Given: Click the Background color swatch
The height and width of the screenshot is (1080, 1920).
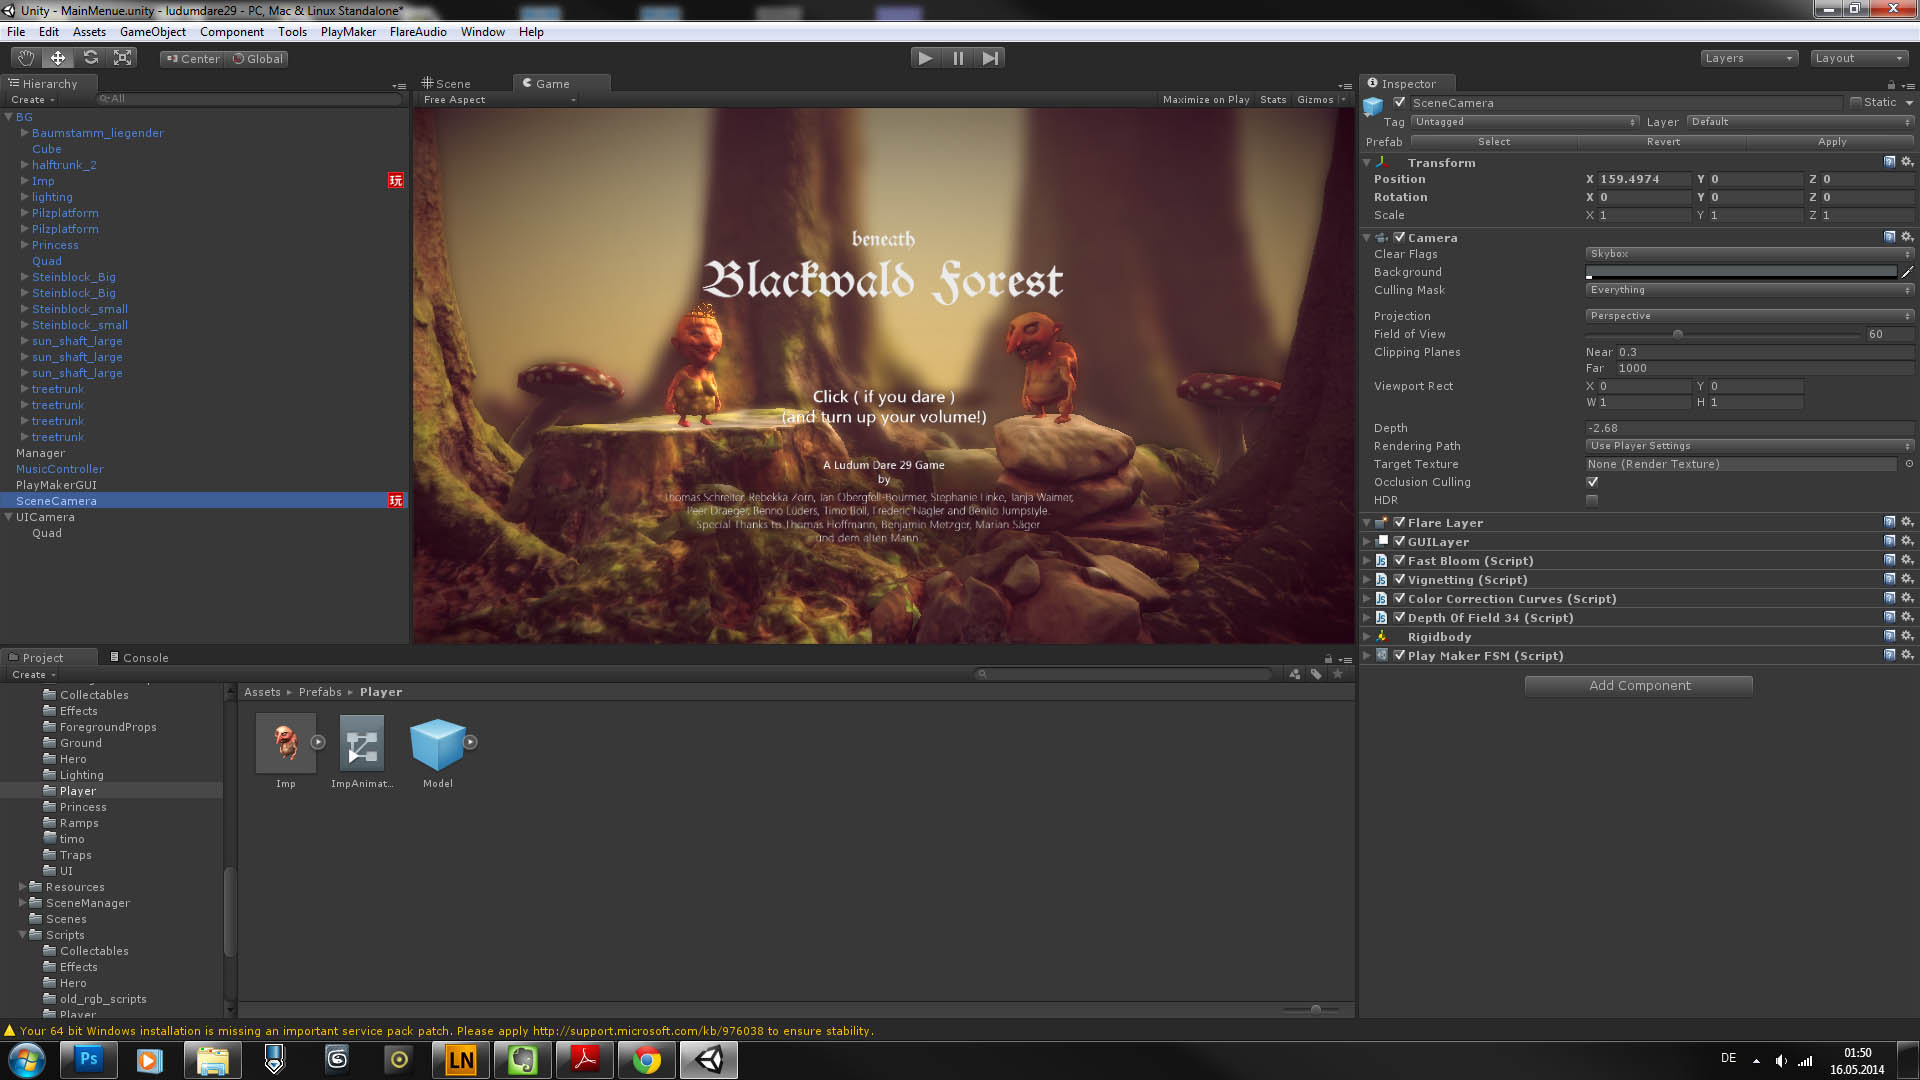Looking at the screenshot, I should 1741,272.
